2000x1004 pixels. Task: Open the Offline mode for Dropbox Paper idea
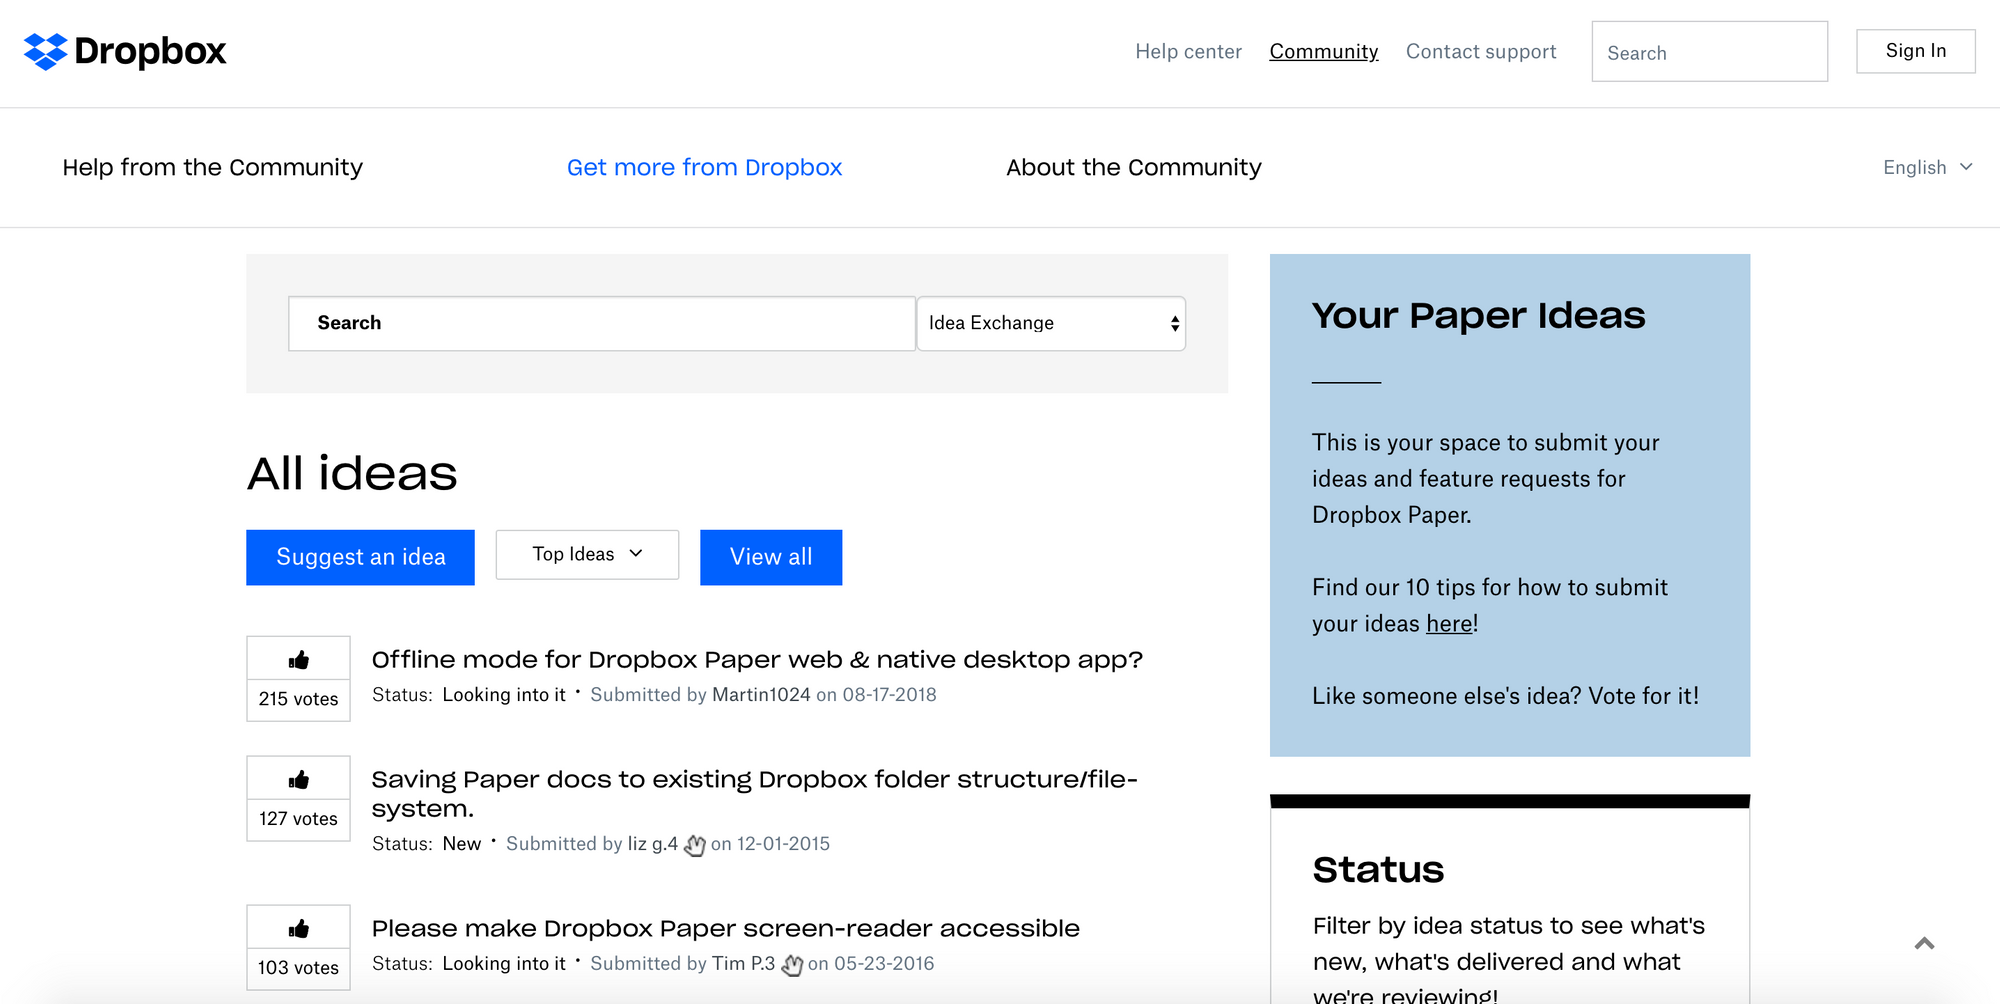tap(757, 660)
